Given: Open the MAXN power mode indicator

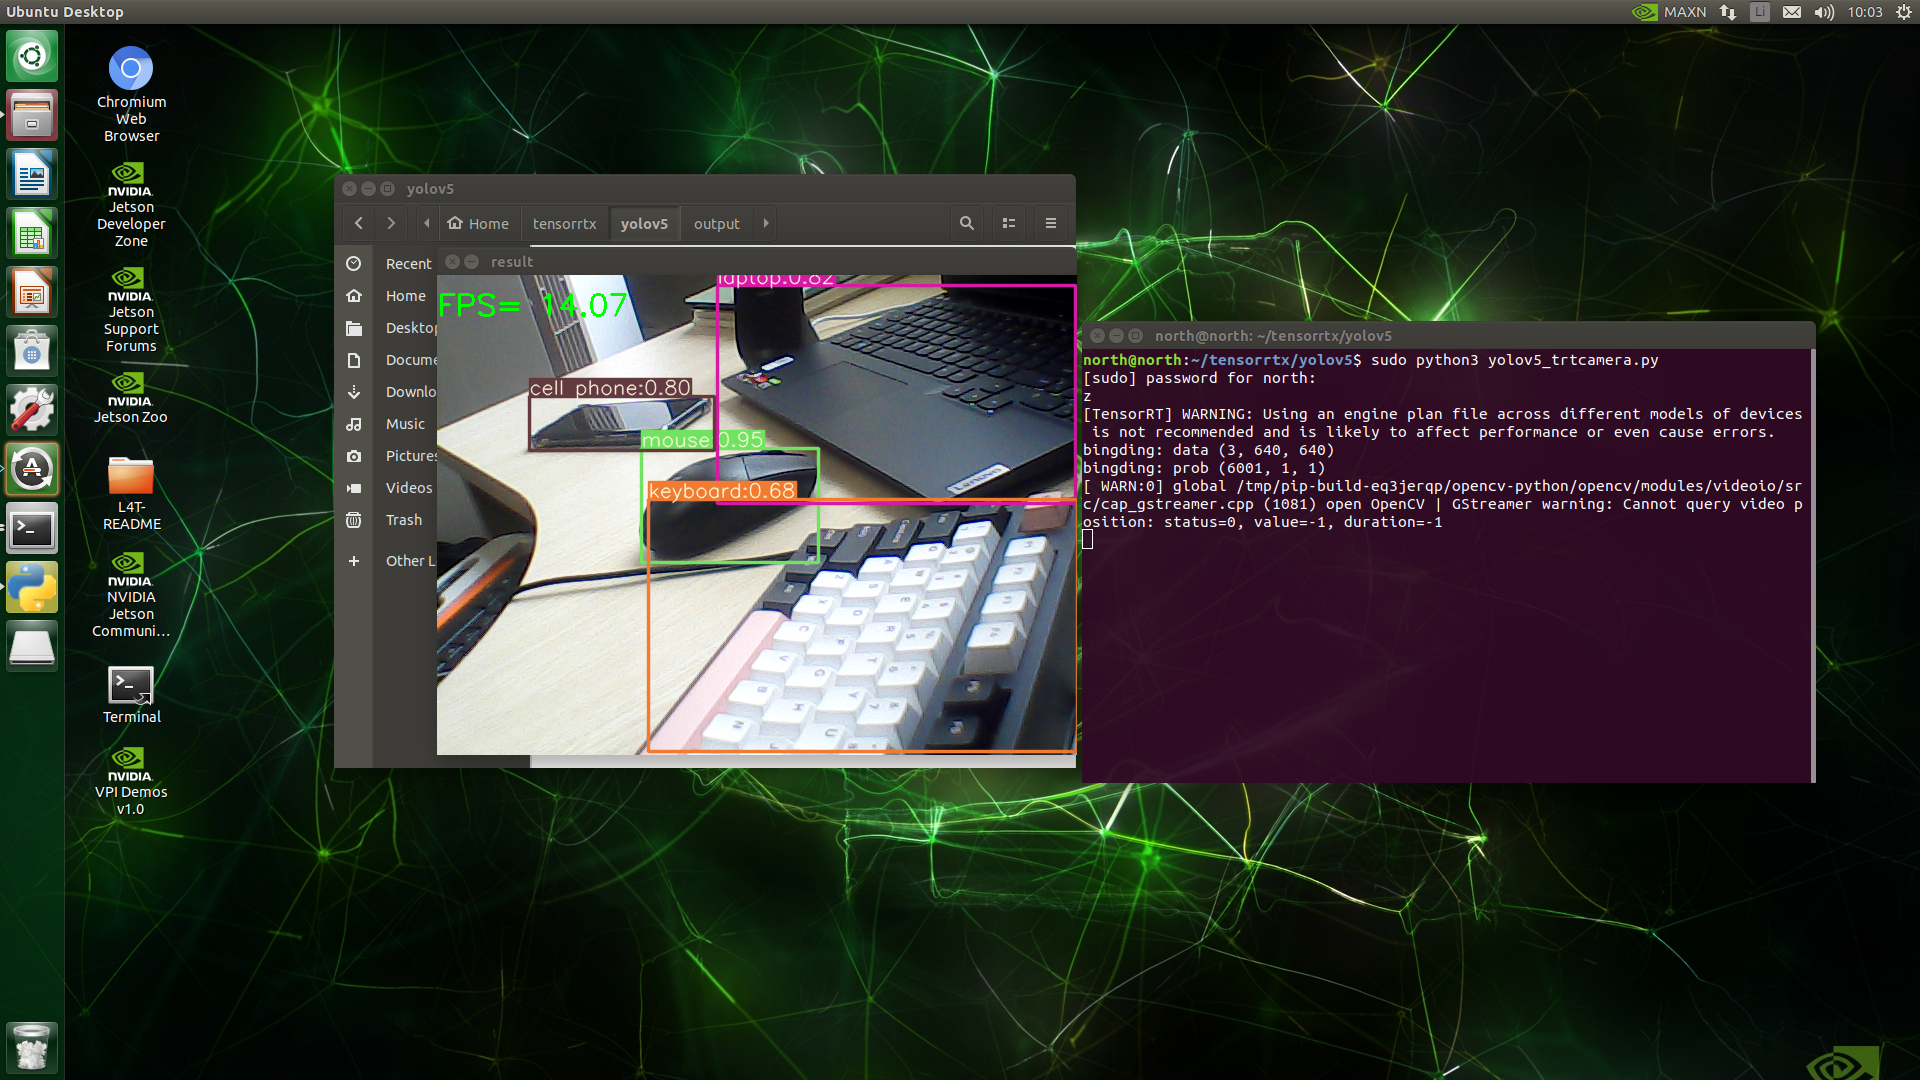Looking at the screenshot, I should coord(1670,12).
